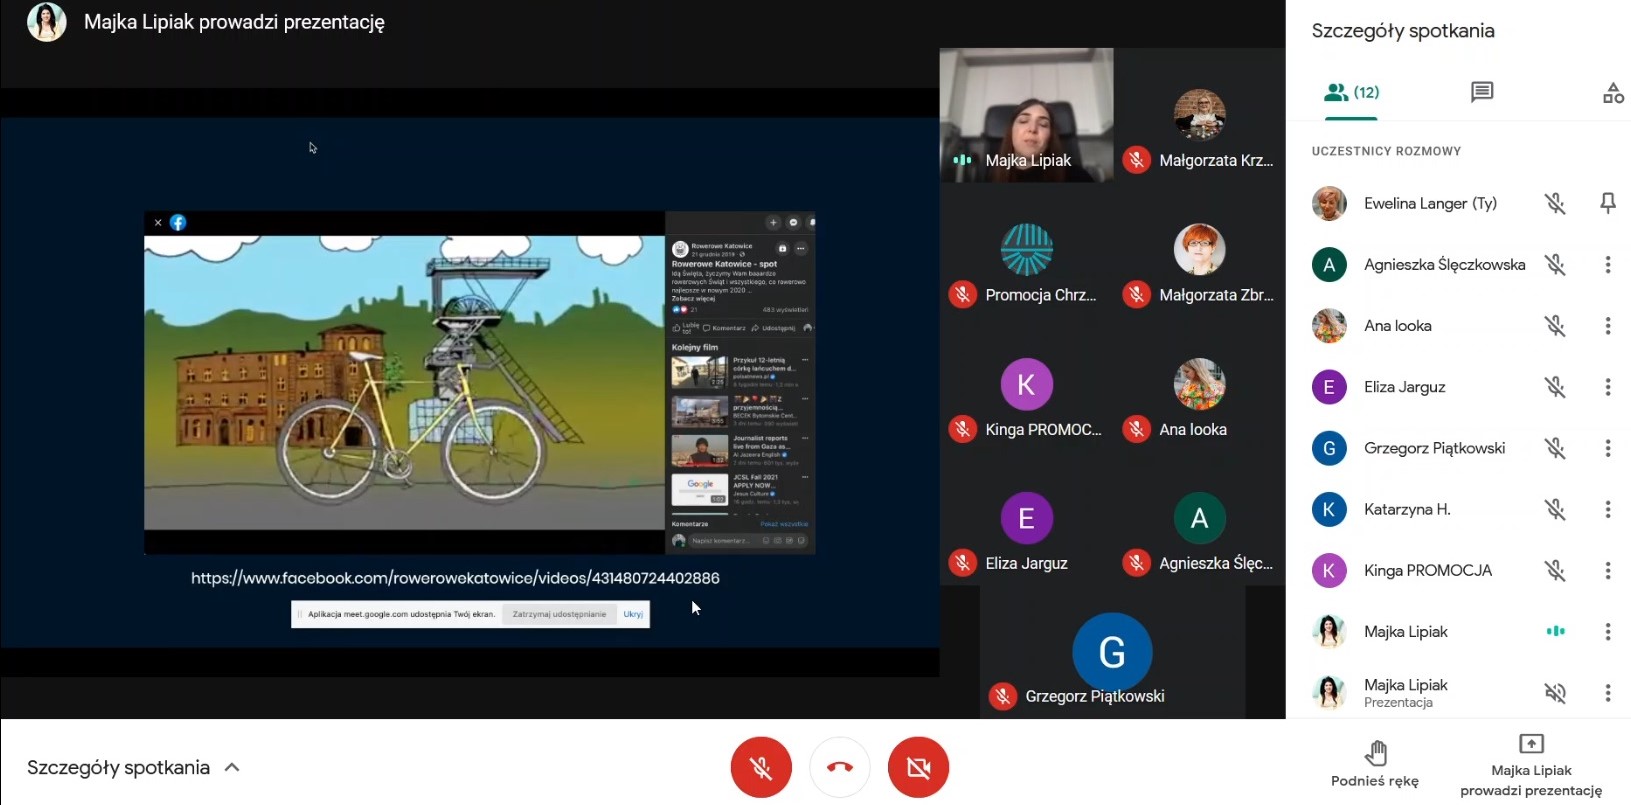The width and height of the screenshot is (1631, 805).
Task: Click mic icon for Grzegorz Piątkowski in list
Action: click(1555, 448)
